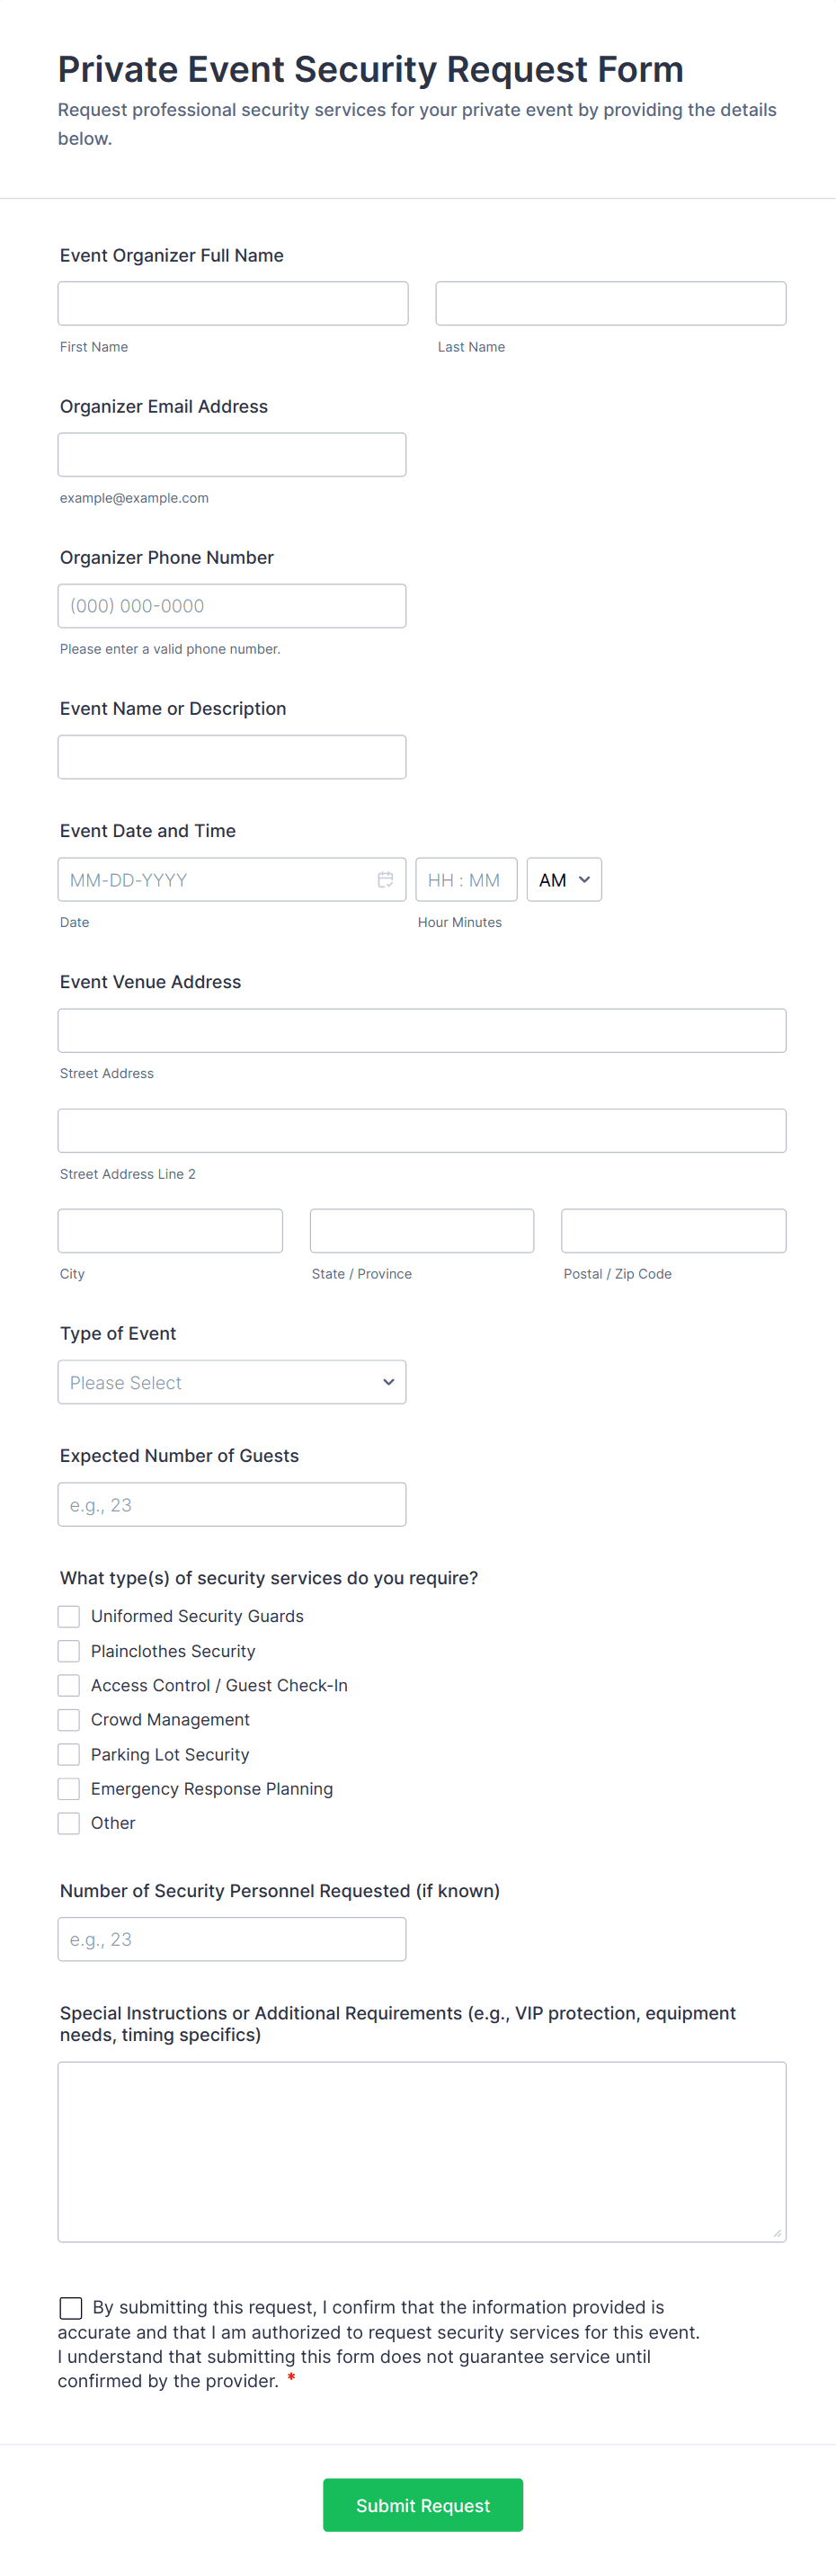Open the calendar date picker icon
The image size is (836, 2576).
385,880
